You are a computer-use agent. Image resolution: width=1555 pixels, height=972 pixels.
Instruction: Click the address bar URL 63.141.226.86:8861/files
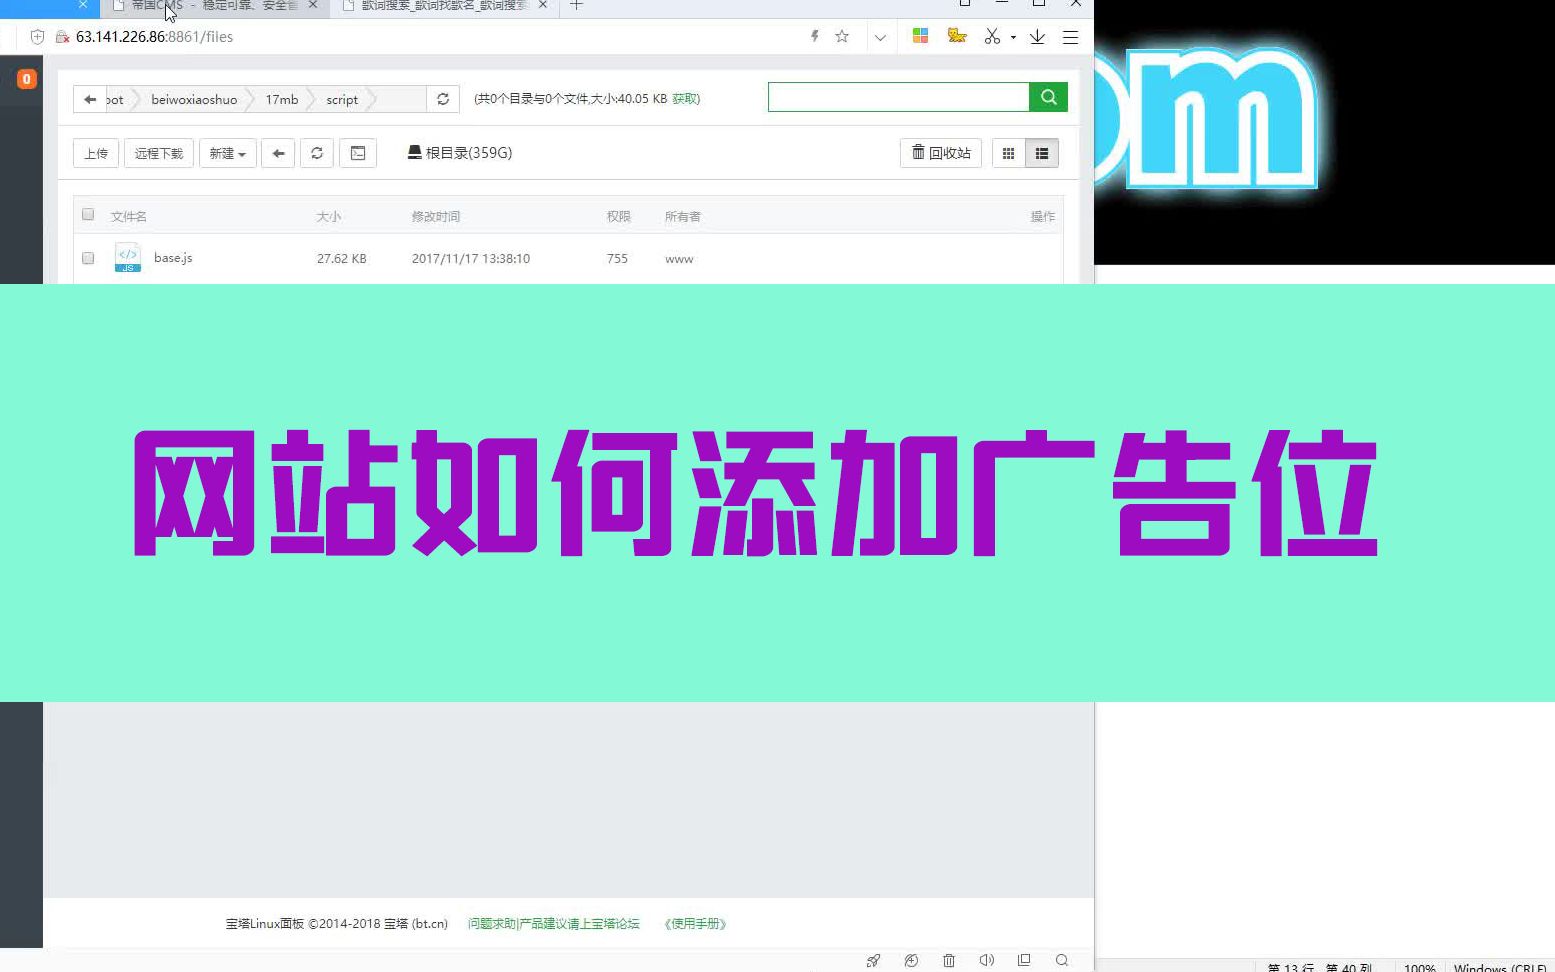point(154,37)
